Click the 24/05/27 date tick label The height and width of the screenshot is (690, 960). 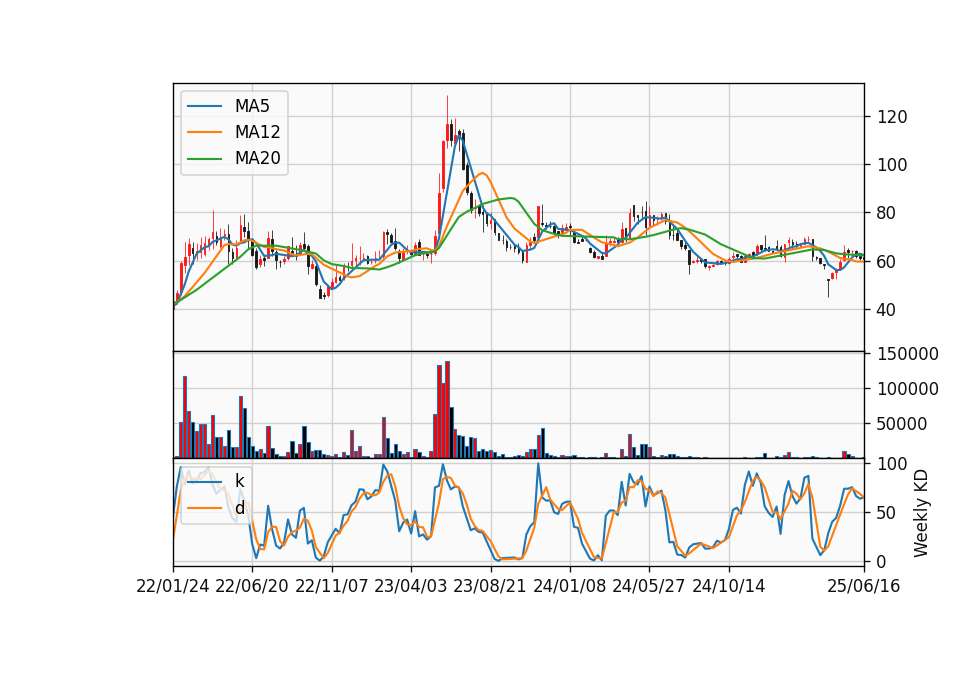pos(649,586)
